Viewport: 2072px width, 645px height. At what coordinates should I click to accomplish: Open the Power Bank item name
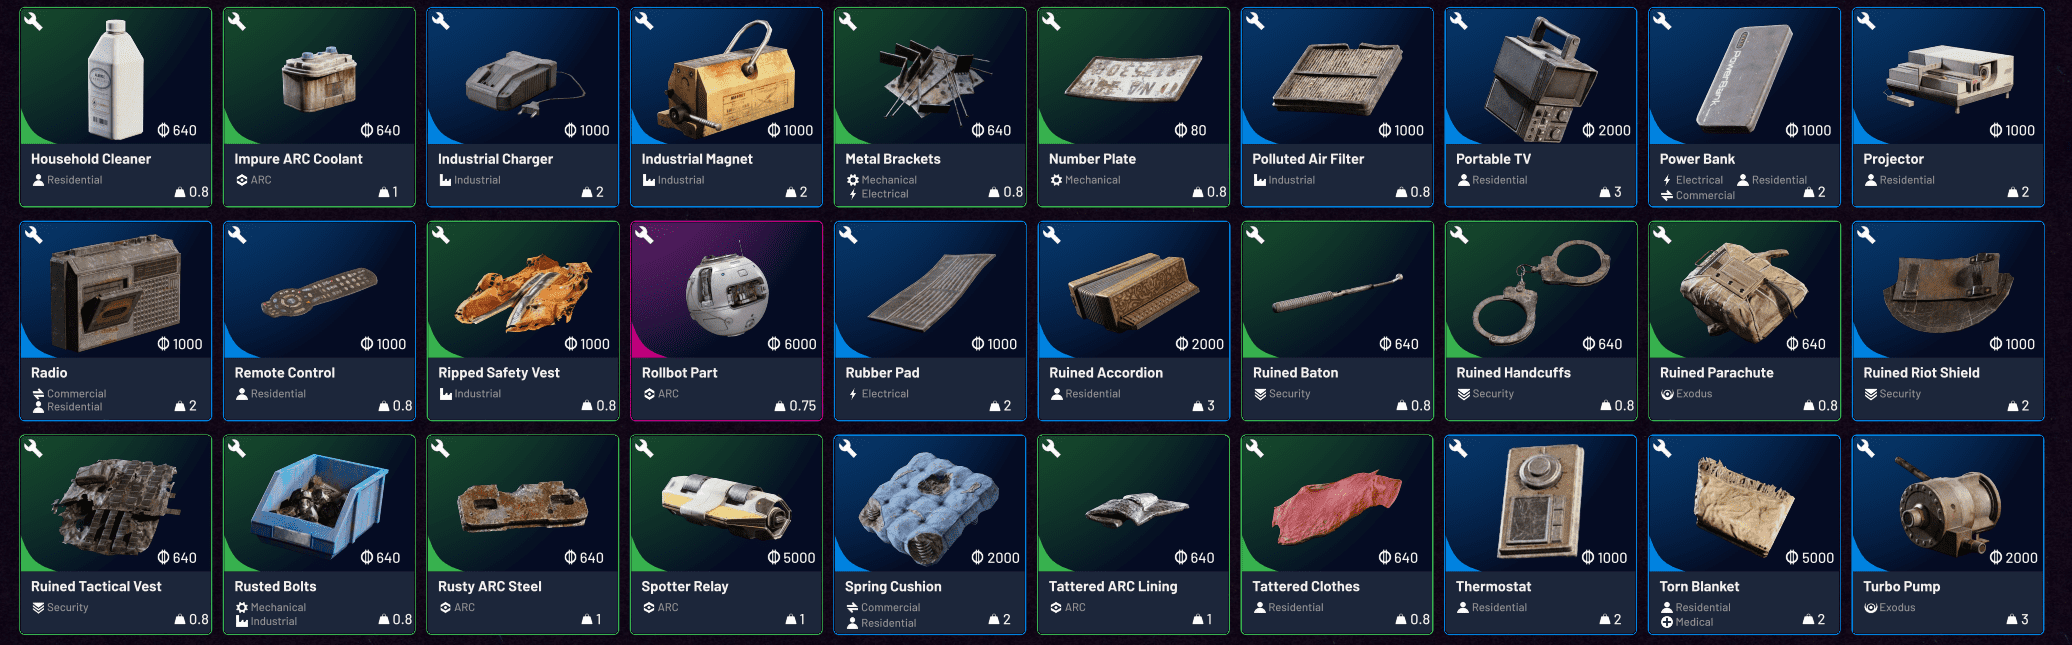click(1697, 159)
